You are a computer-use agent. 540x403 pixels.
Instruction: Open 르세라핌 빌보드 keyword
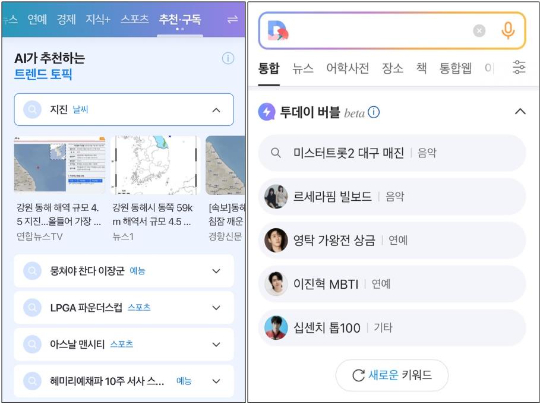[392, 196]
